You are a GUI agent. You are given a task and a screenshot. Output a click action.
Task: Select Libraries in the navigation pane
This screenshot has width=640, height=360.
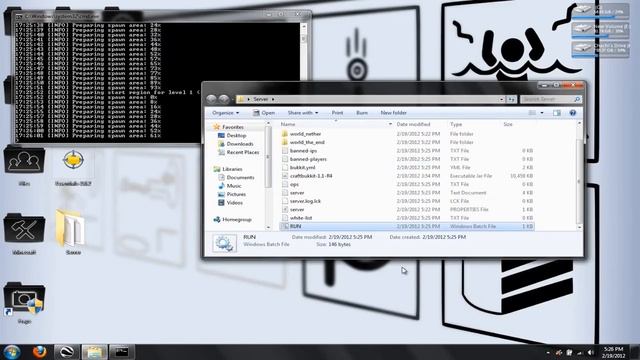232,169
